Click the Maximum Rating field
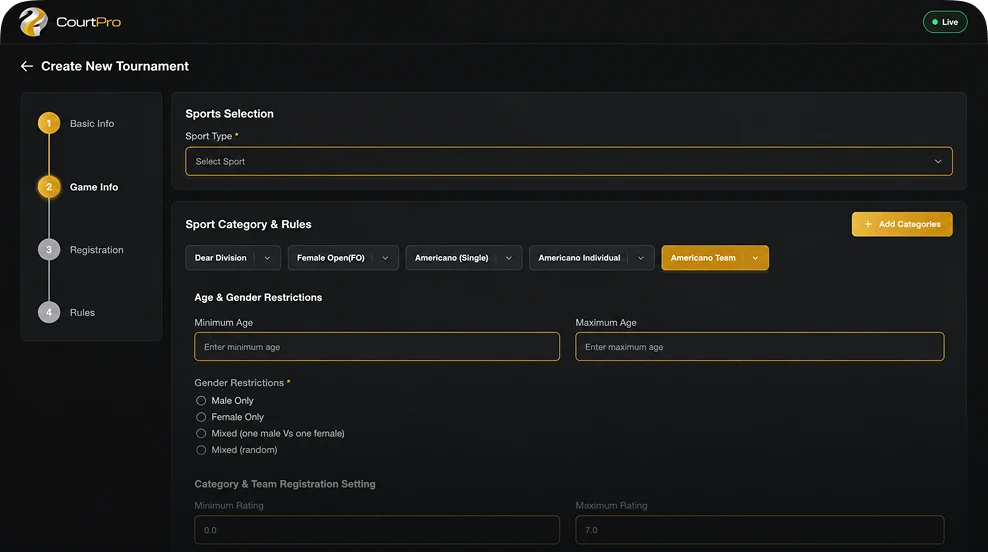Screen dimensions: 988x552 tap(759, 530)
